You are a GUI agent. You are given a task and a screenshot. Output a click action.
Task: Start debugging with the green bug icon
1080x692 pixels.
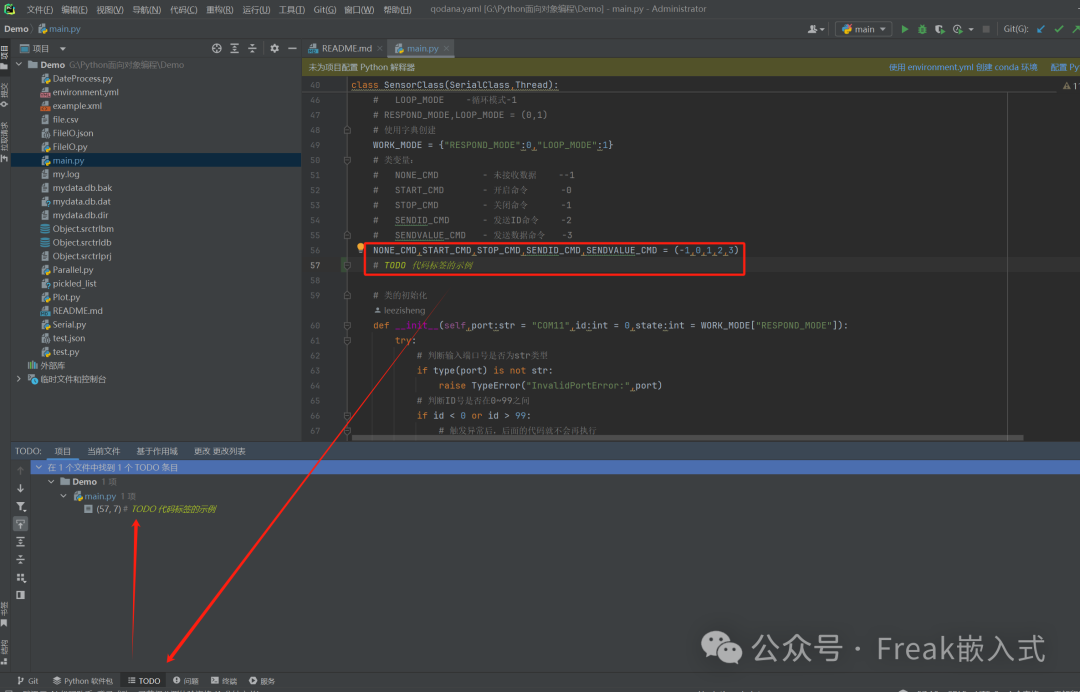point(922,29)
